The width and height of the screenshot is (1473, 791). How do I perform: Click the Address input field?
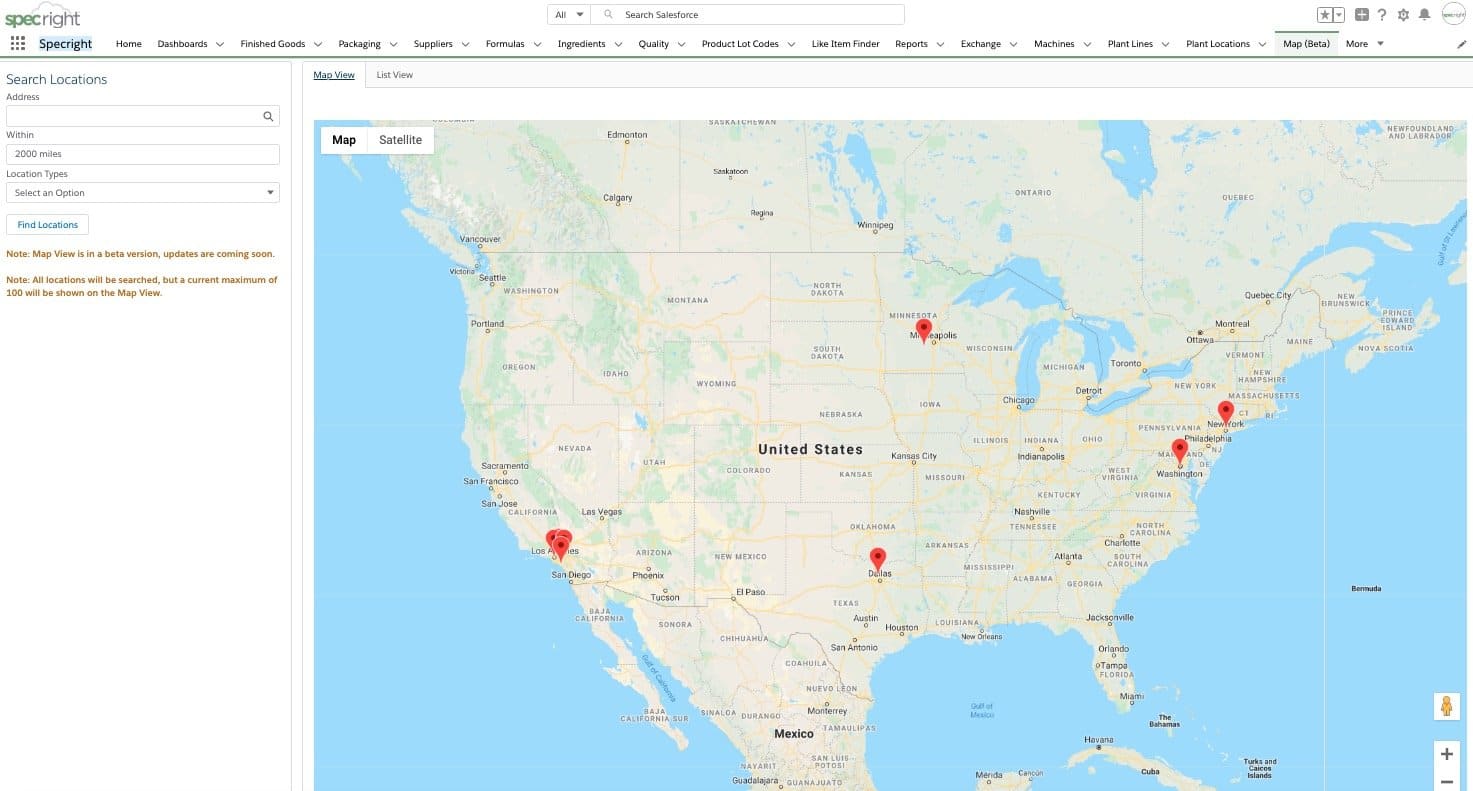coord(143,116)
